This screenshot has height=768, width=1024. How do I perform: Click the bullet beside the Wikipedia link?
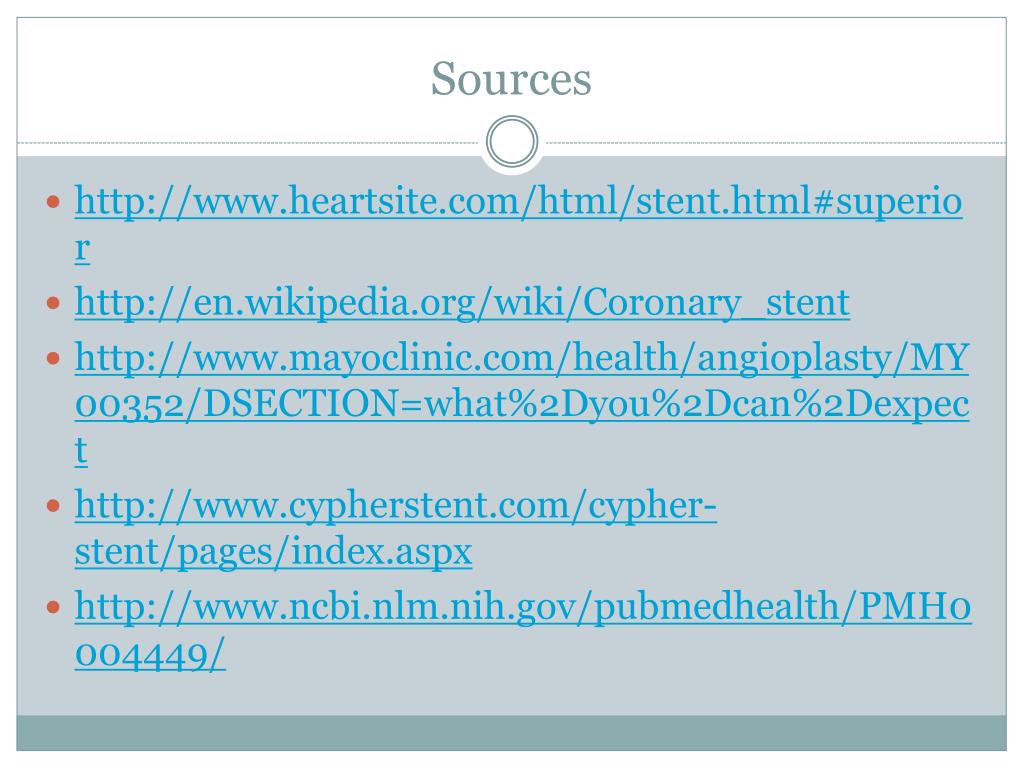pos(54,303)
